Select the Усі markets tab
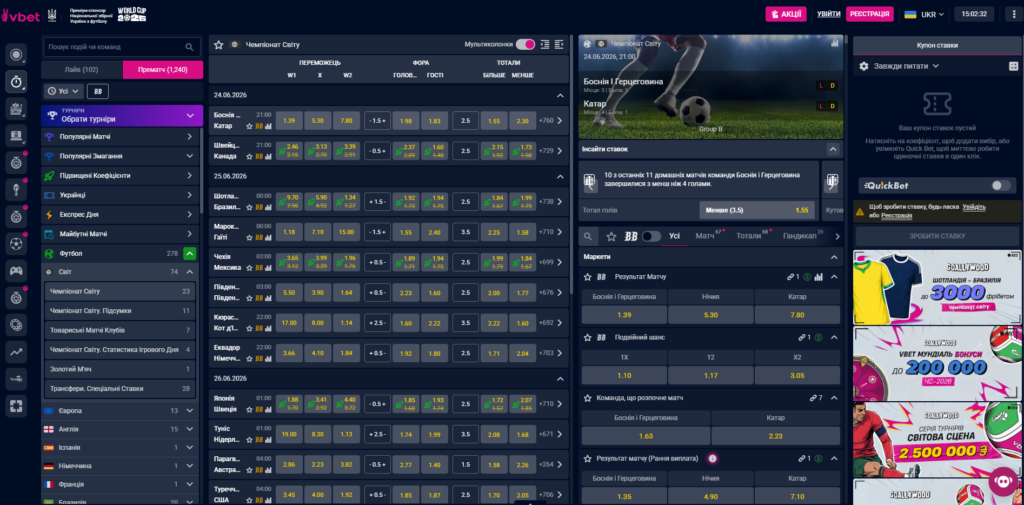Image resolution: width=1024 pixels, height=505 pixels. [675, 236]
